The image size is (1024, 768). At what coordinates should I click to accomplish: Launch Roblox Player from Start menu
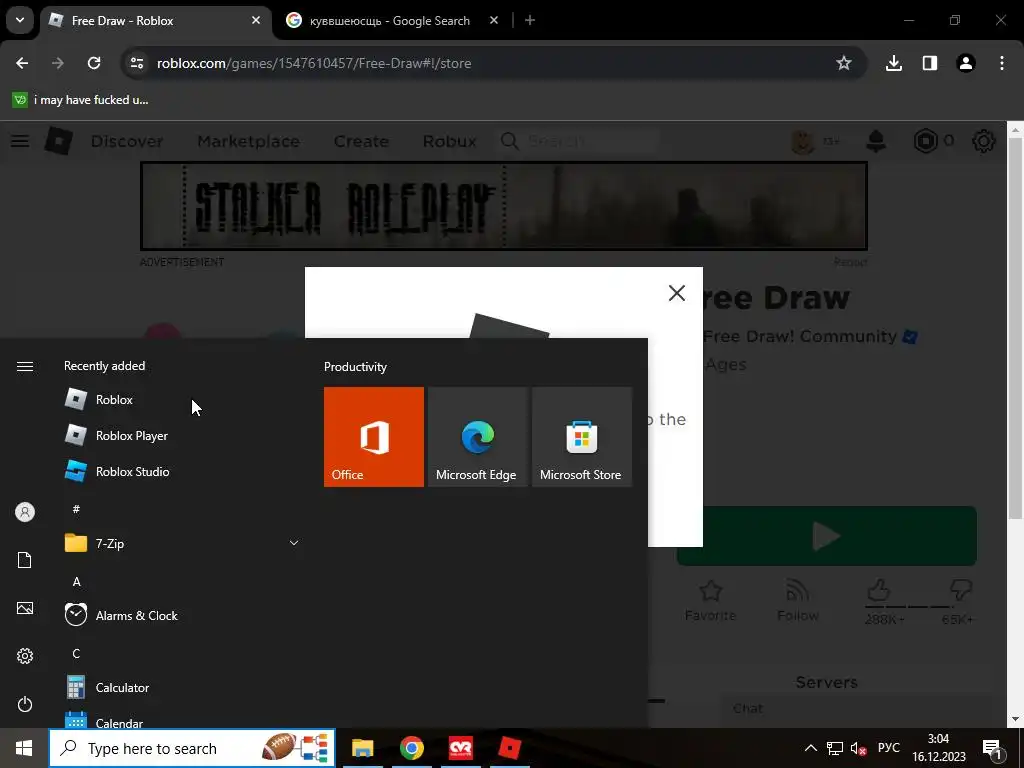(x=182, y=436)
